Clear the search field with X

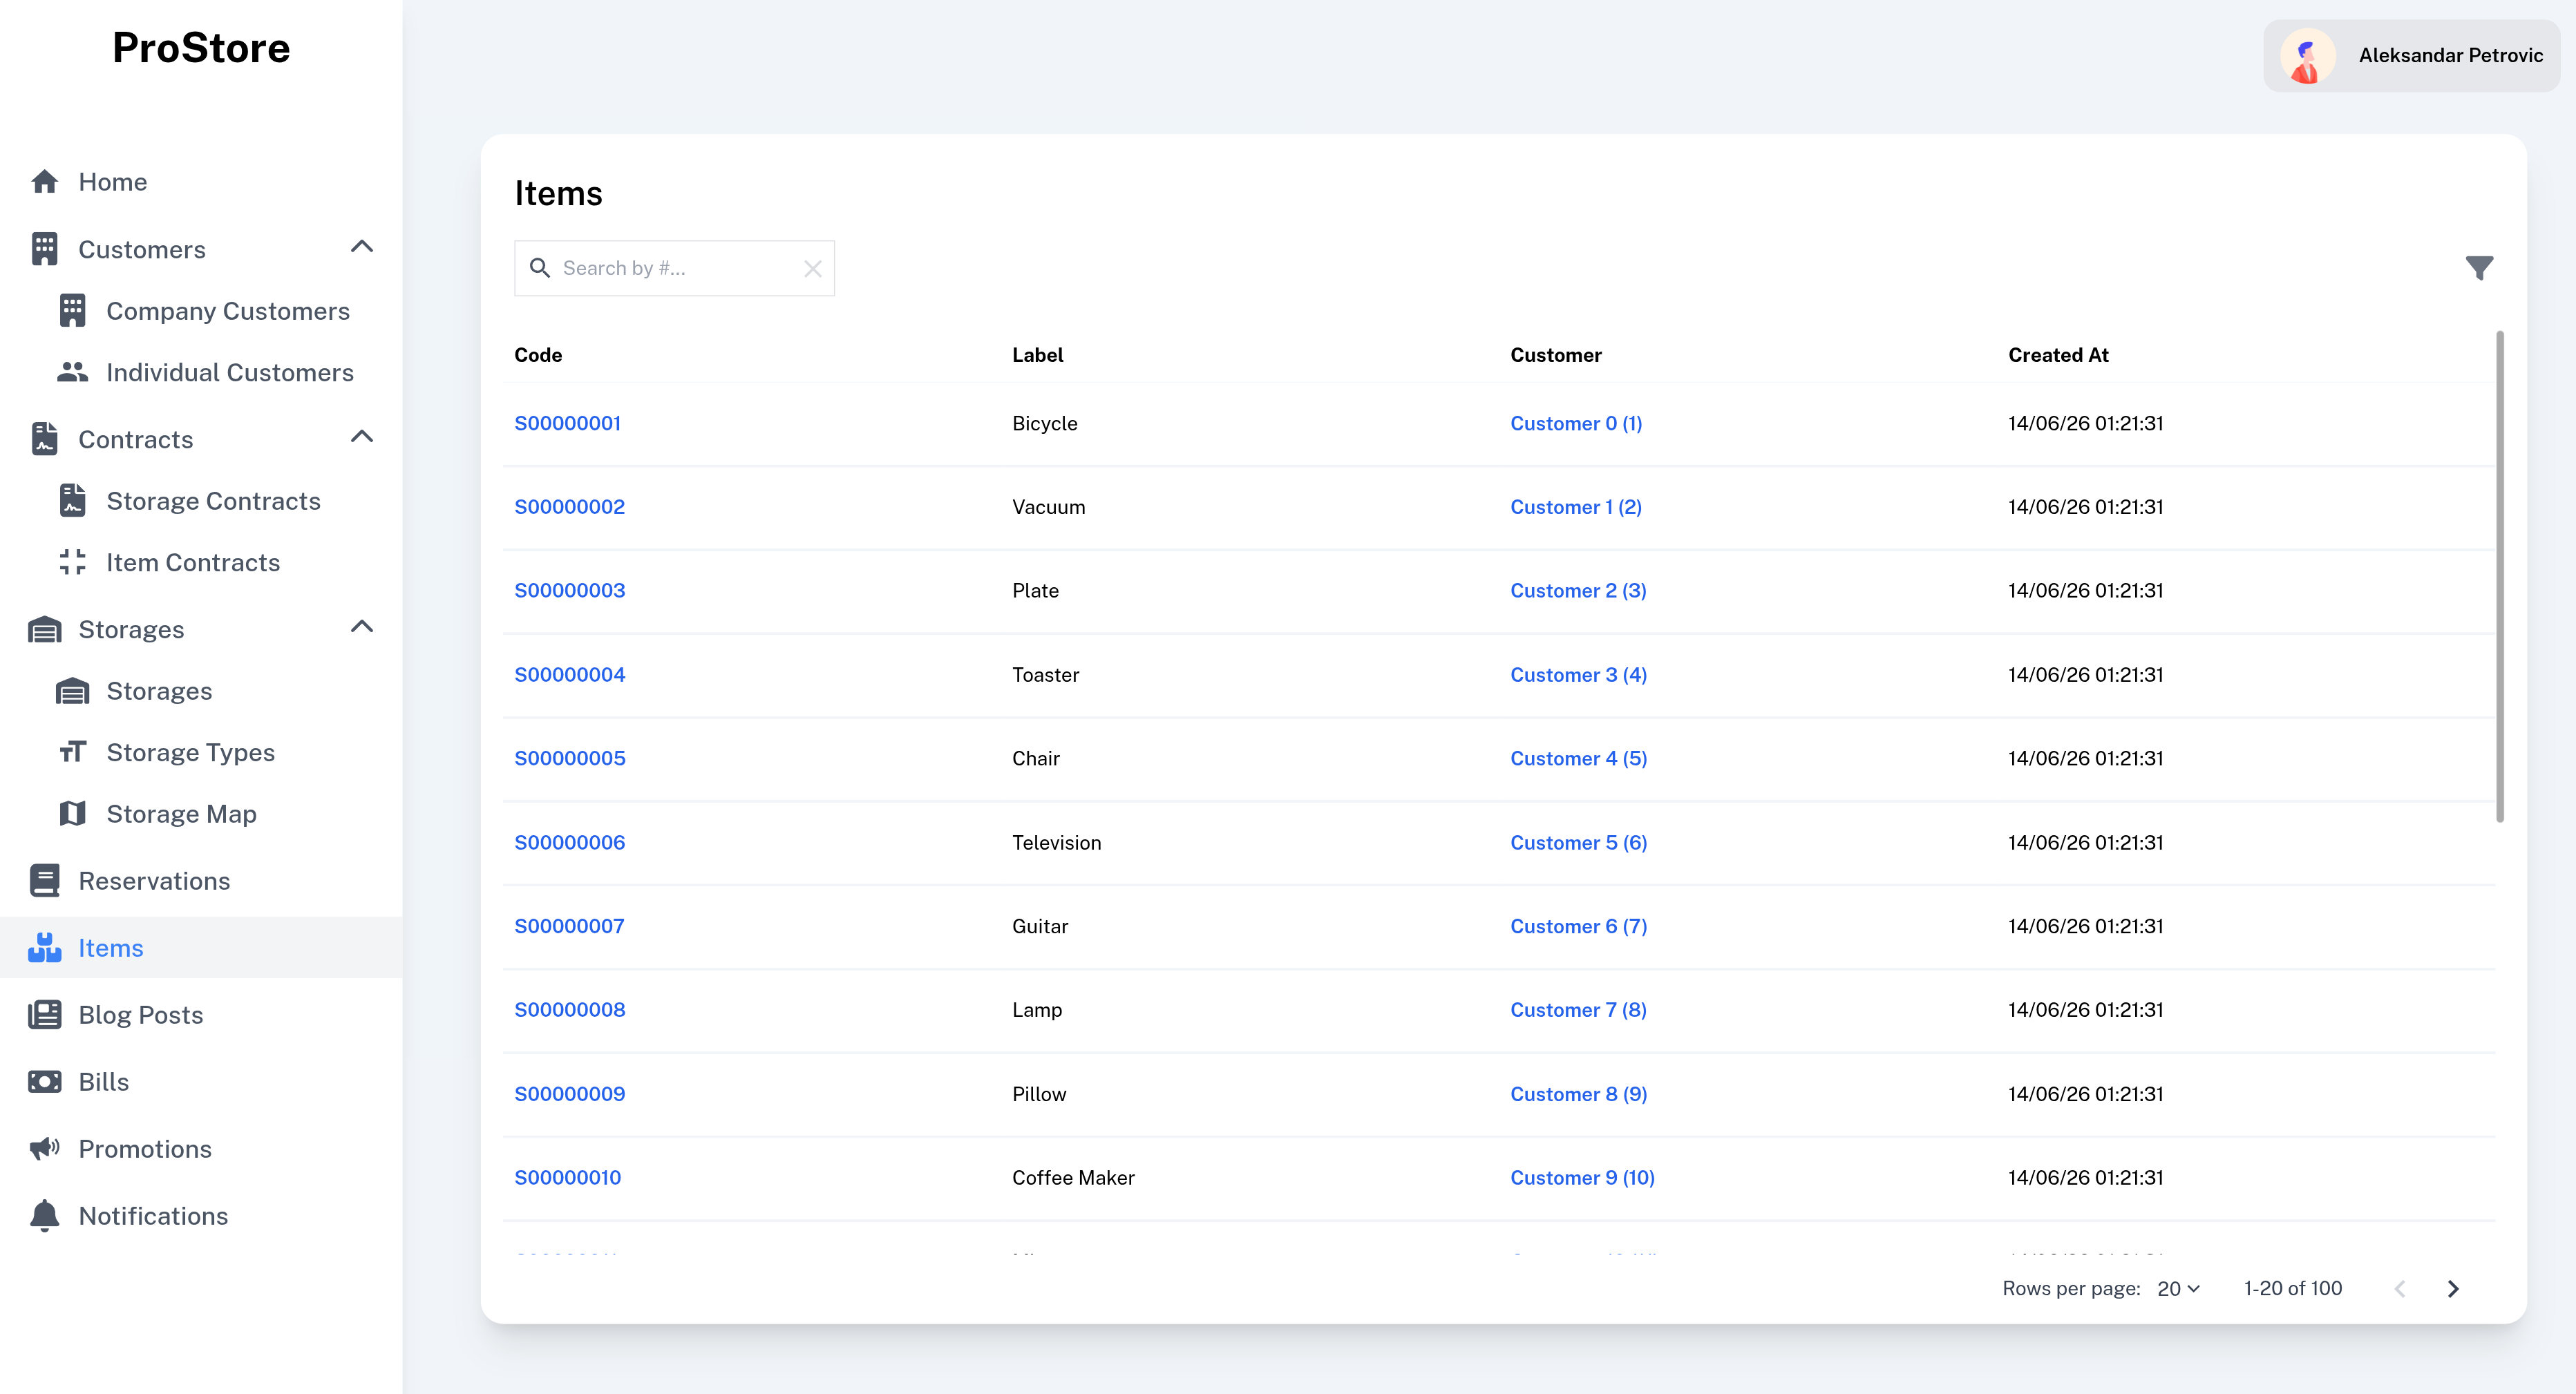click(x=813, y=268)
